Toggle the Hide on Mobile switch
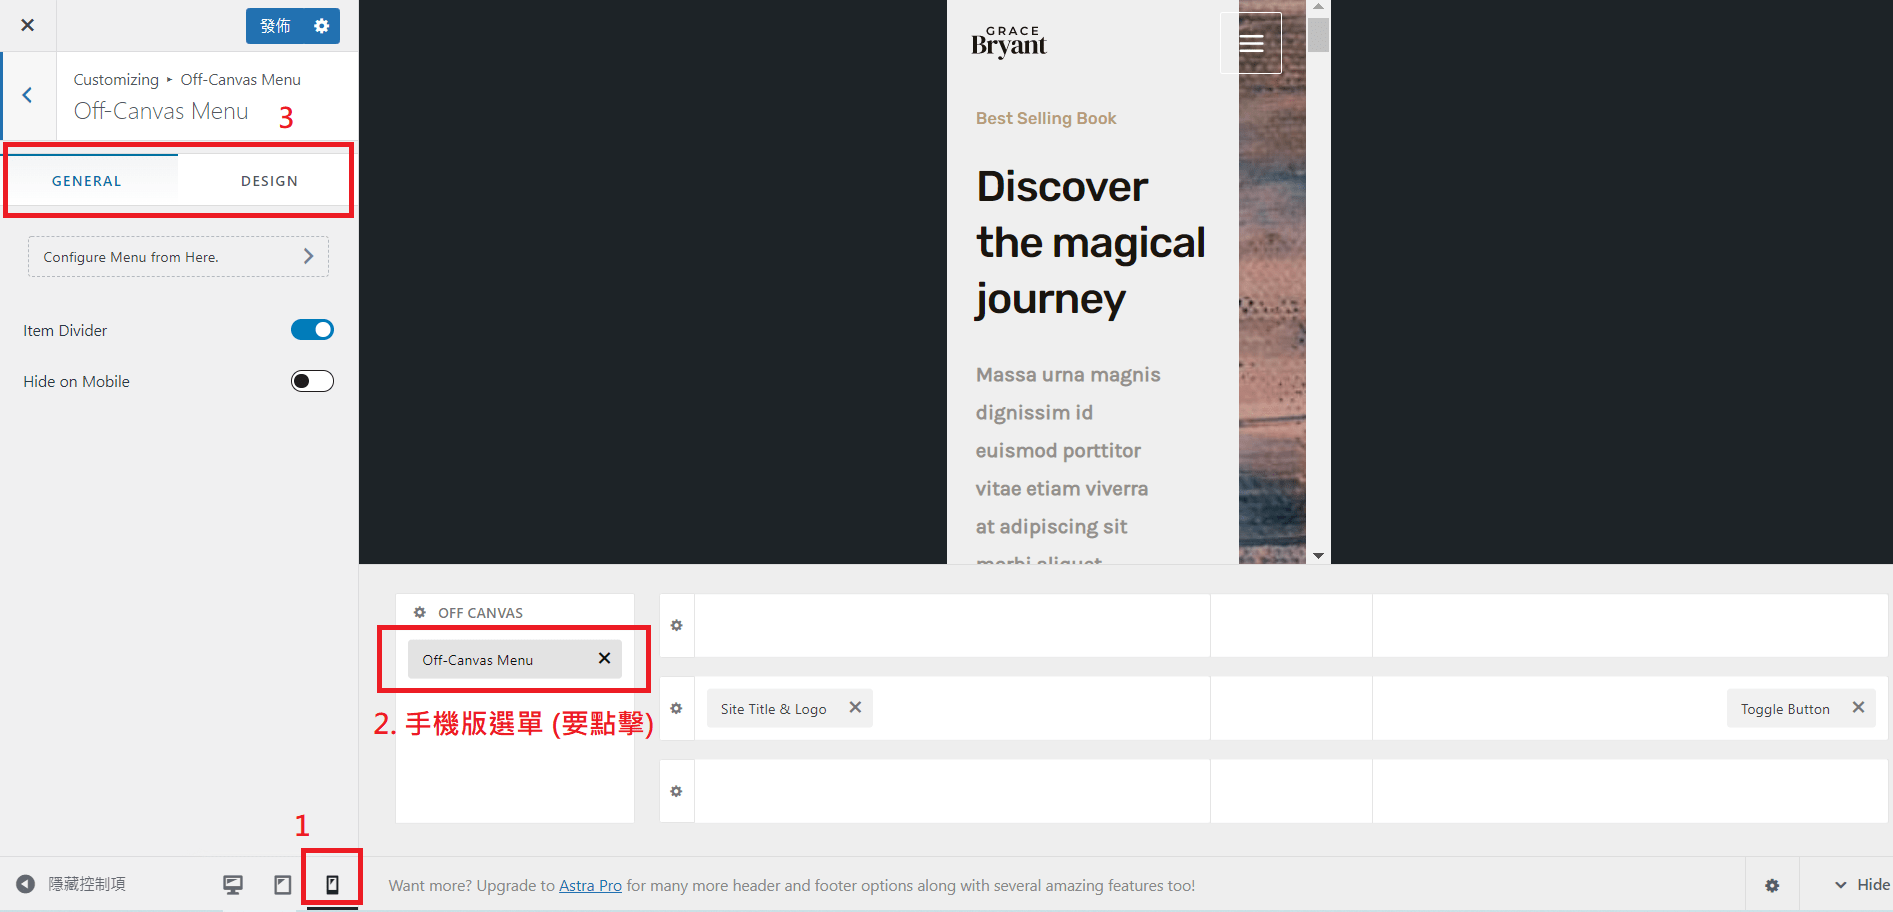 click(312, 381)
